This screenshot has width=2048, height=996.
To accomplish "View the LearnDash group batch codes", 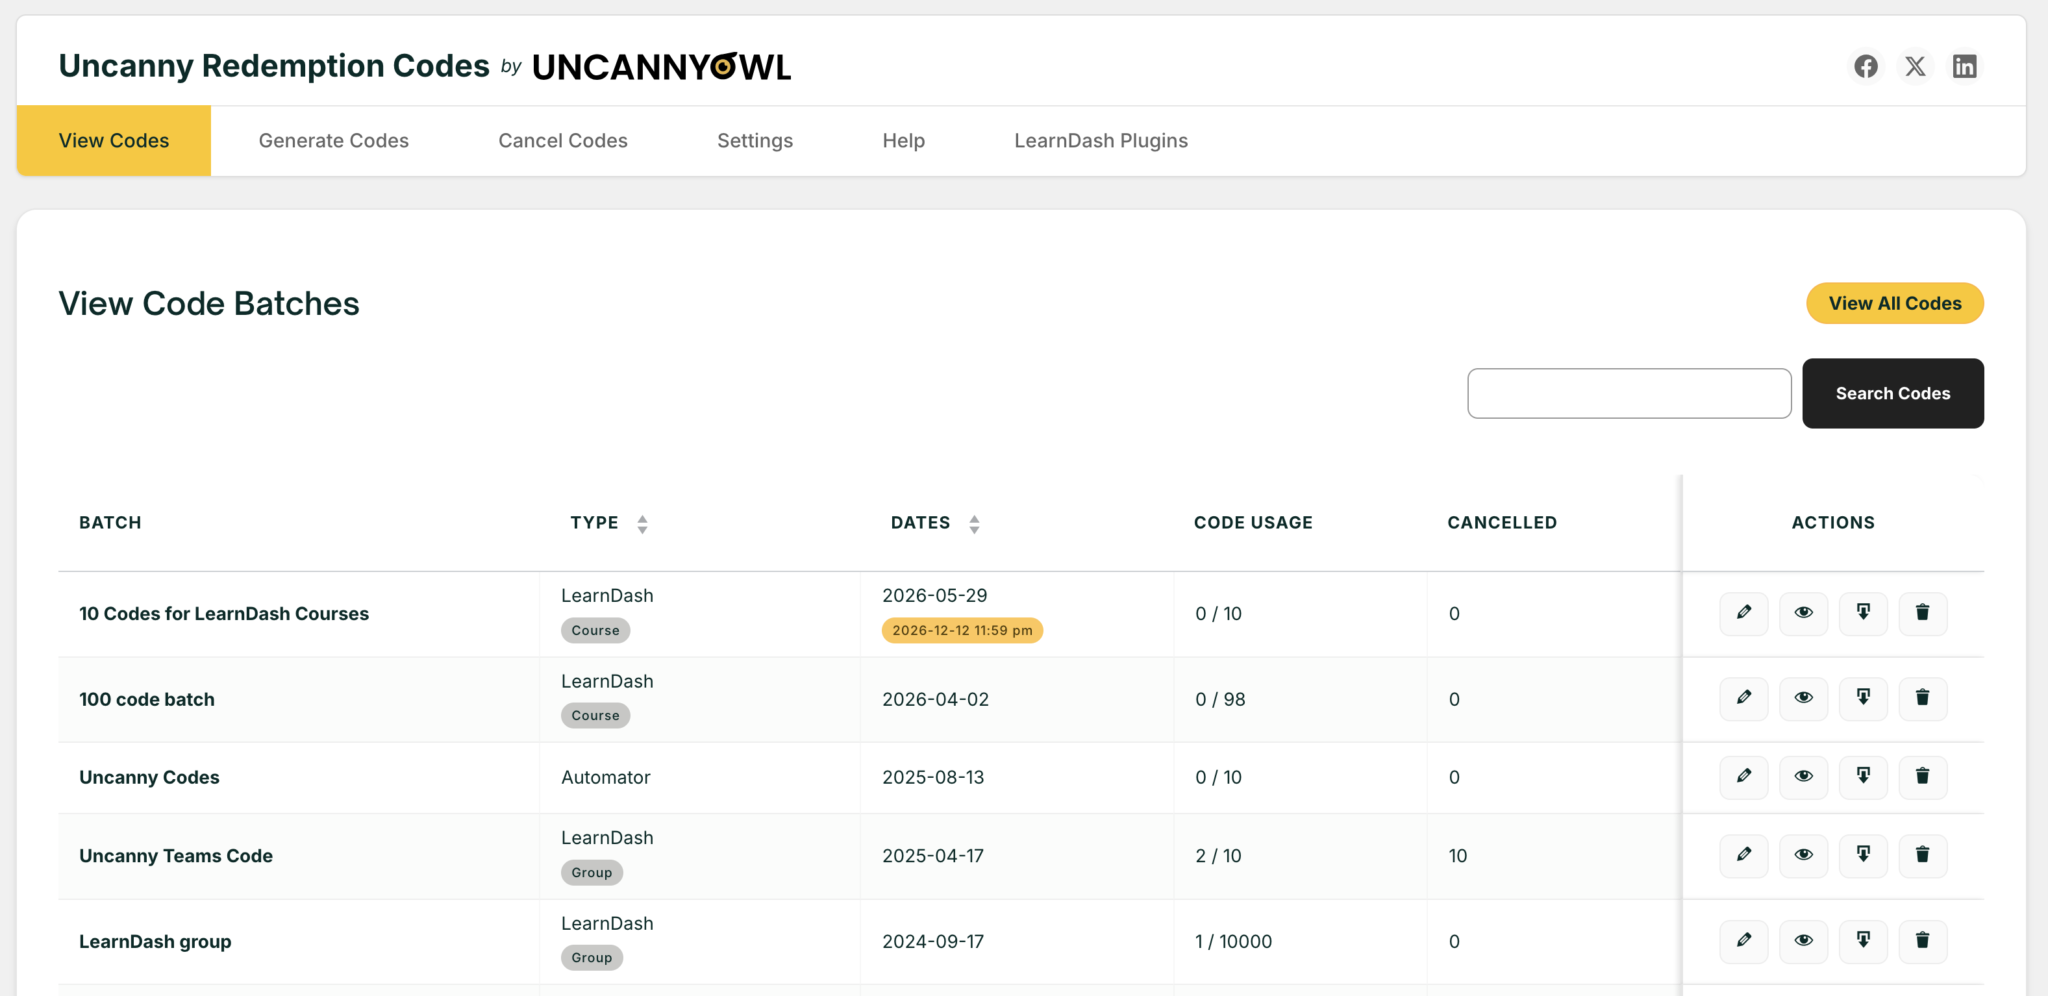I will coord(1804,941).
